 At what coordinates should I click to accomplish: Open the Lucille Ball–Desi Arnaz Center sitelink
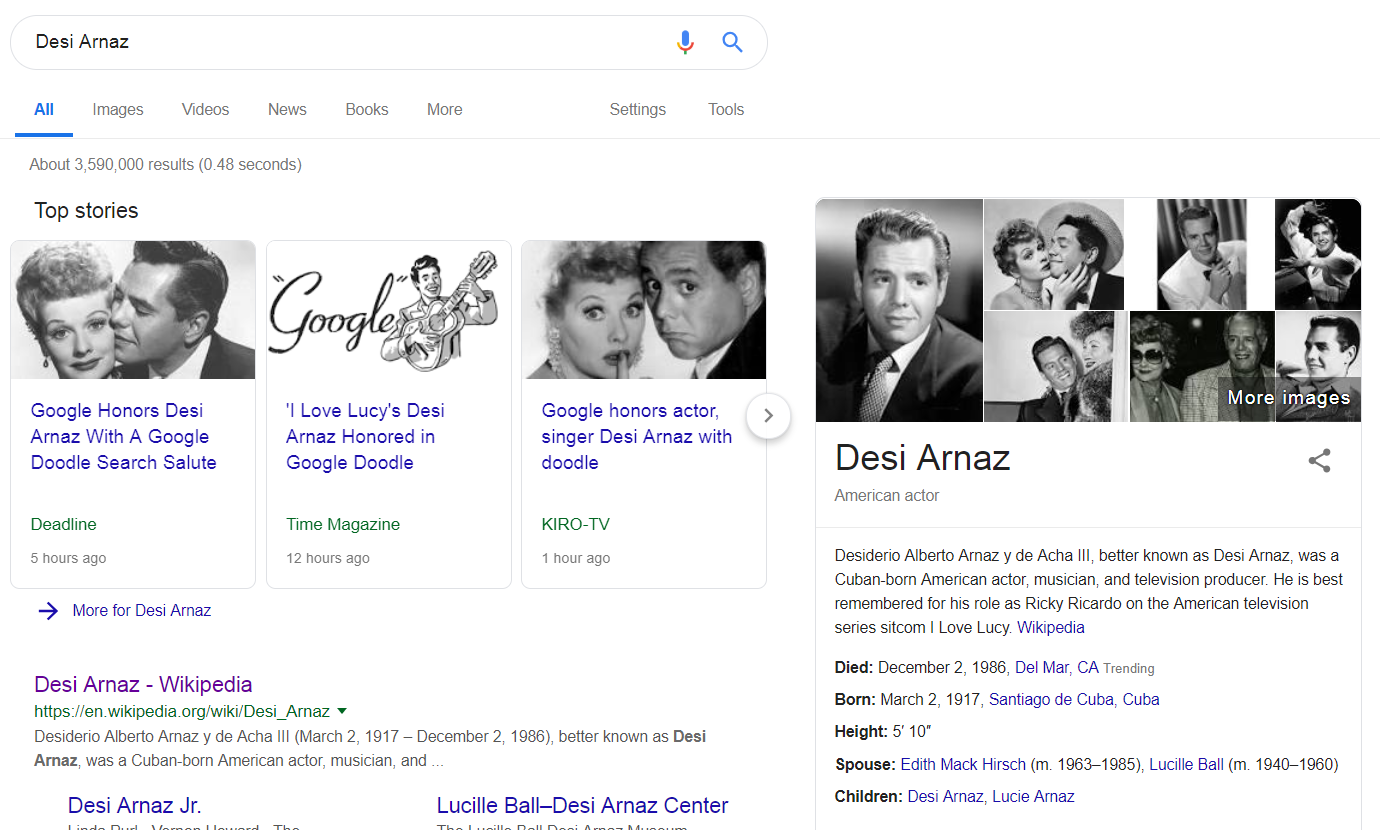point(582,805)
